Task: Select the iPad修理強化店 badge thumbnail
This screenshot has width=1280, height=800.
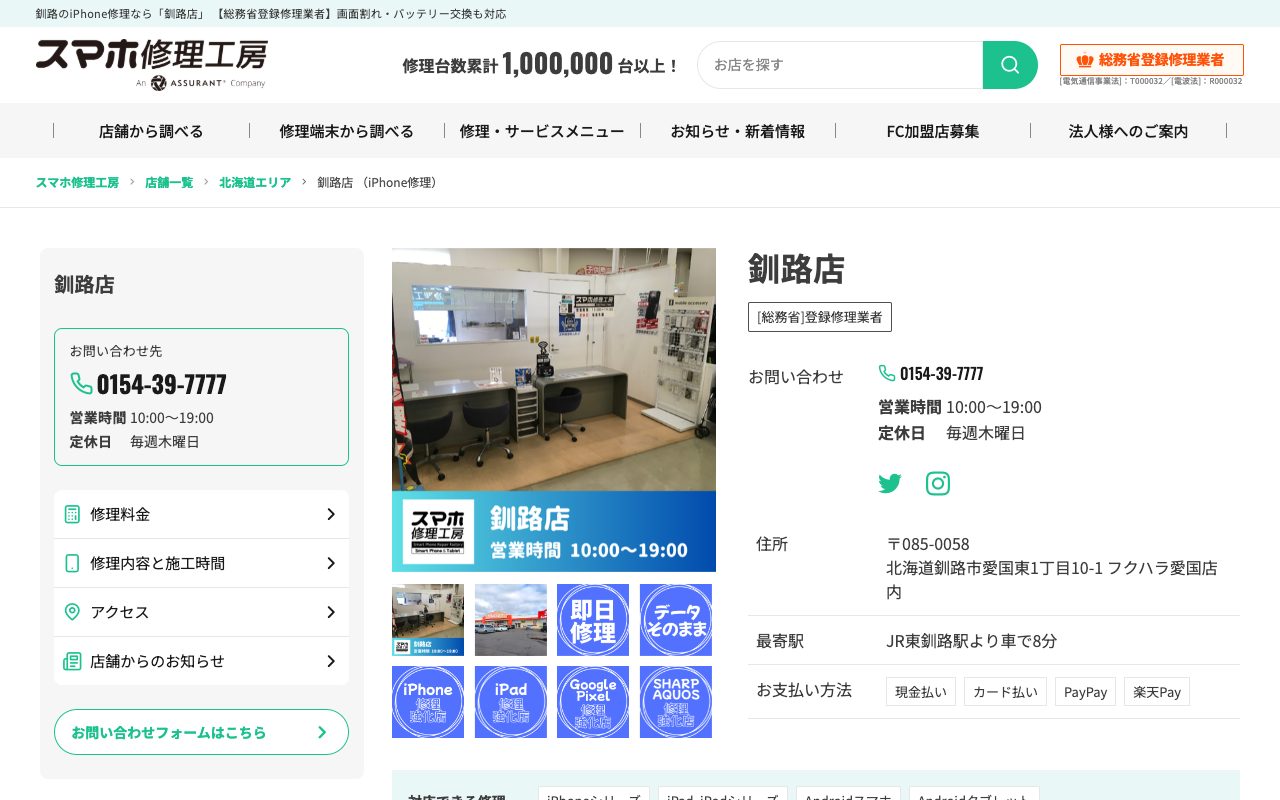Action: 511,702
